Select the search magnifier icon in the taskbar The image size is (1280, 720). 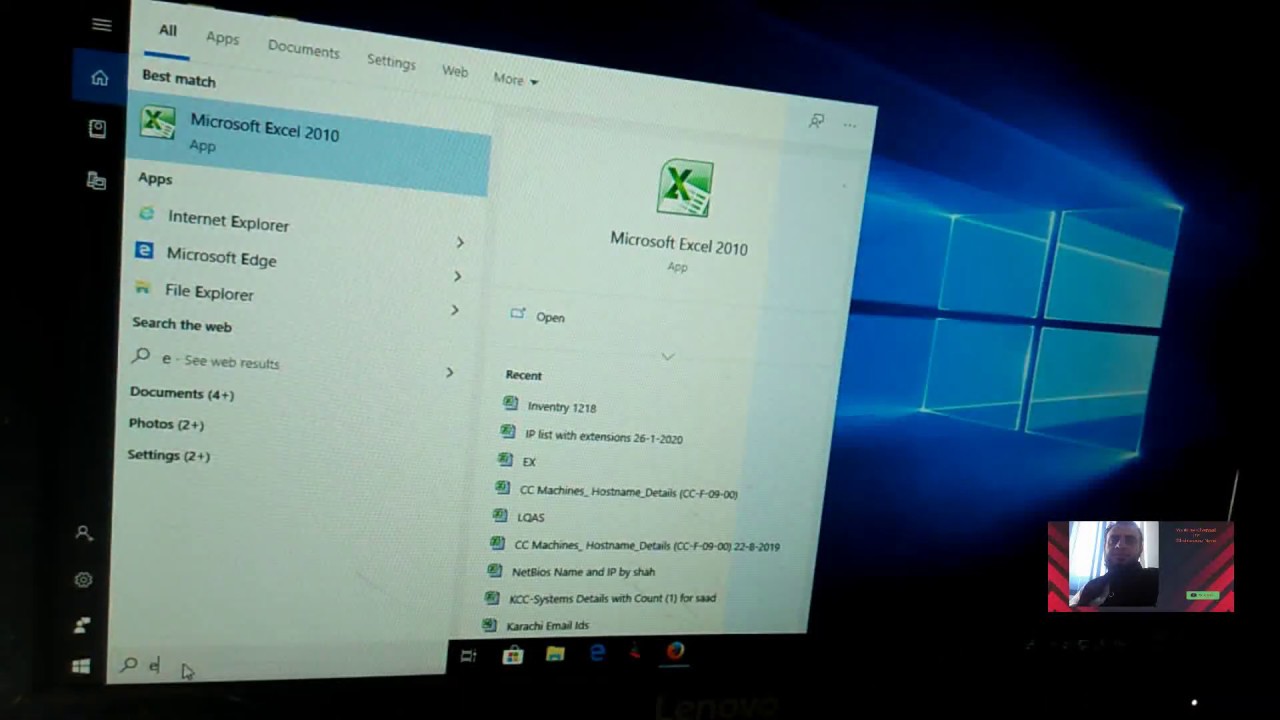(129, 664)
